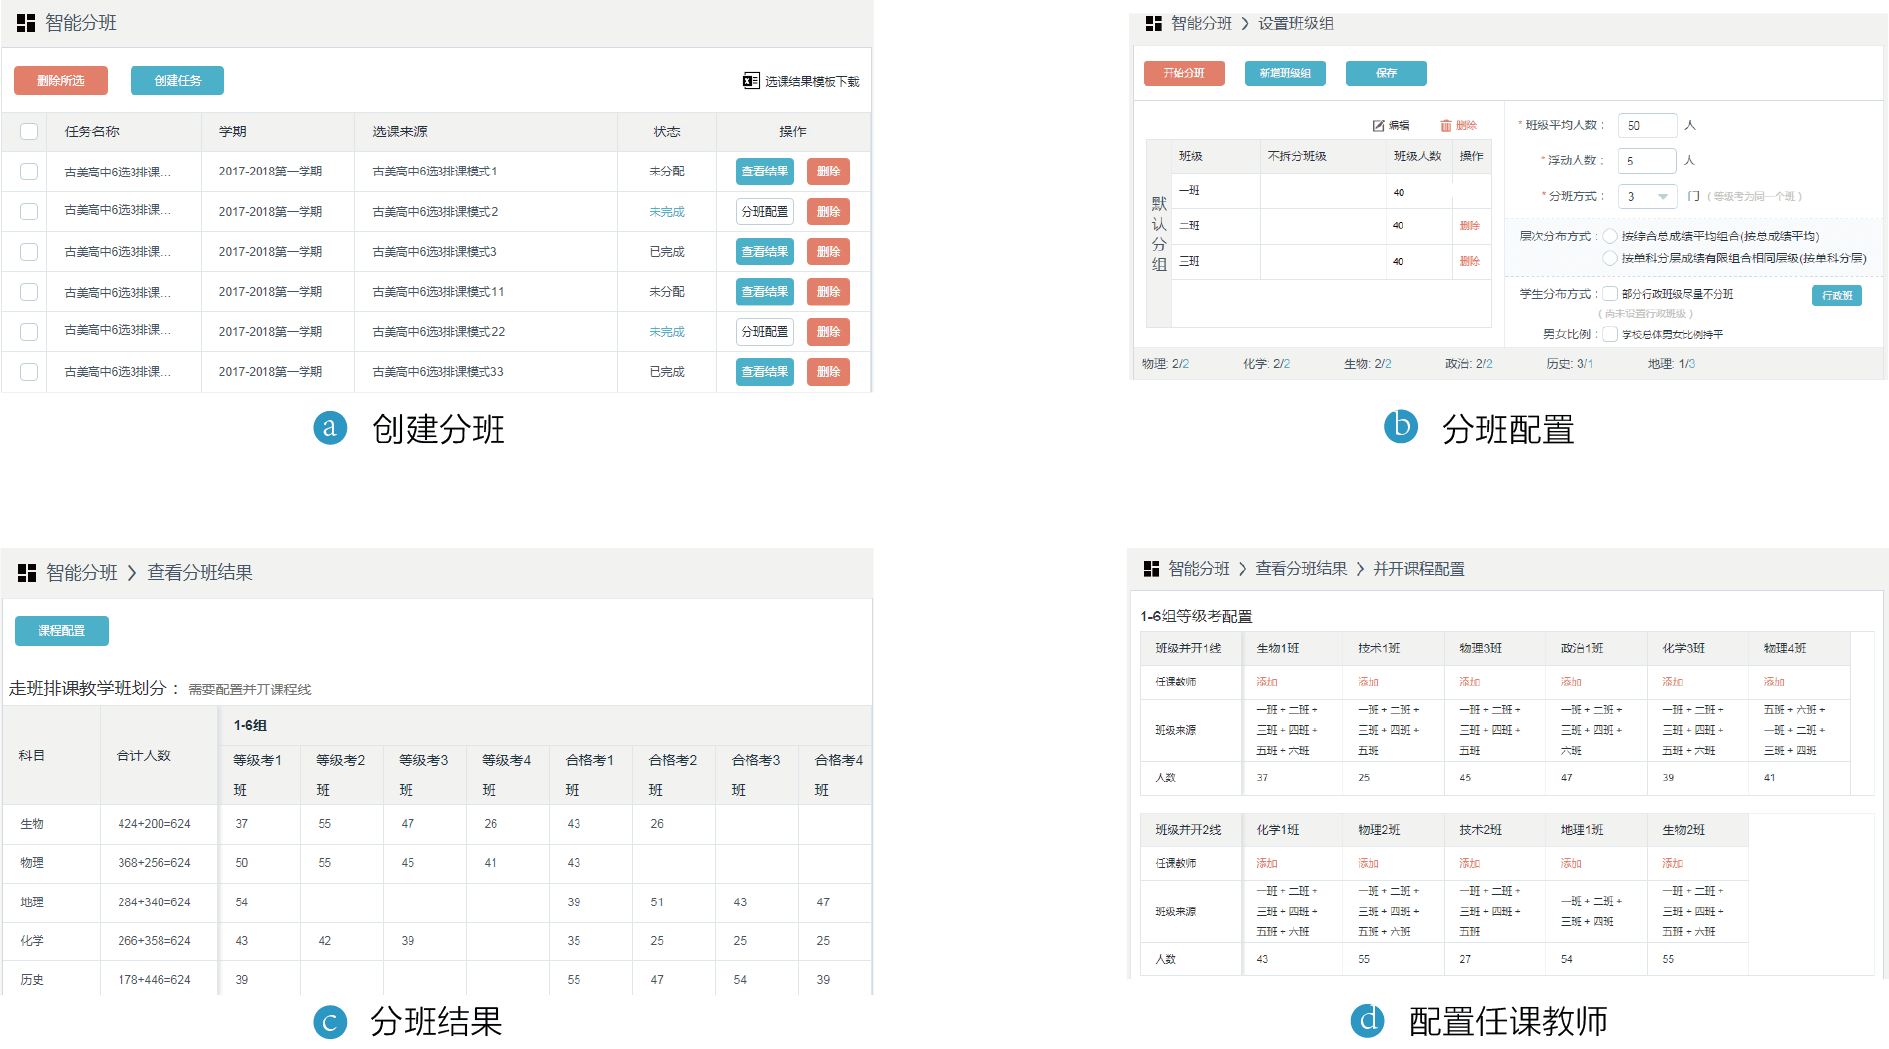Image resolution: width=1889 pixels, height=1049 pixels.
Task: Tick the select-all checkbox in task table header
Action: click(29, 132)
